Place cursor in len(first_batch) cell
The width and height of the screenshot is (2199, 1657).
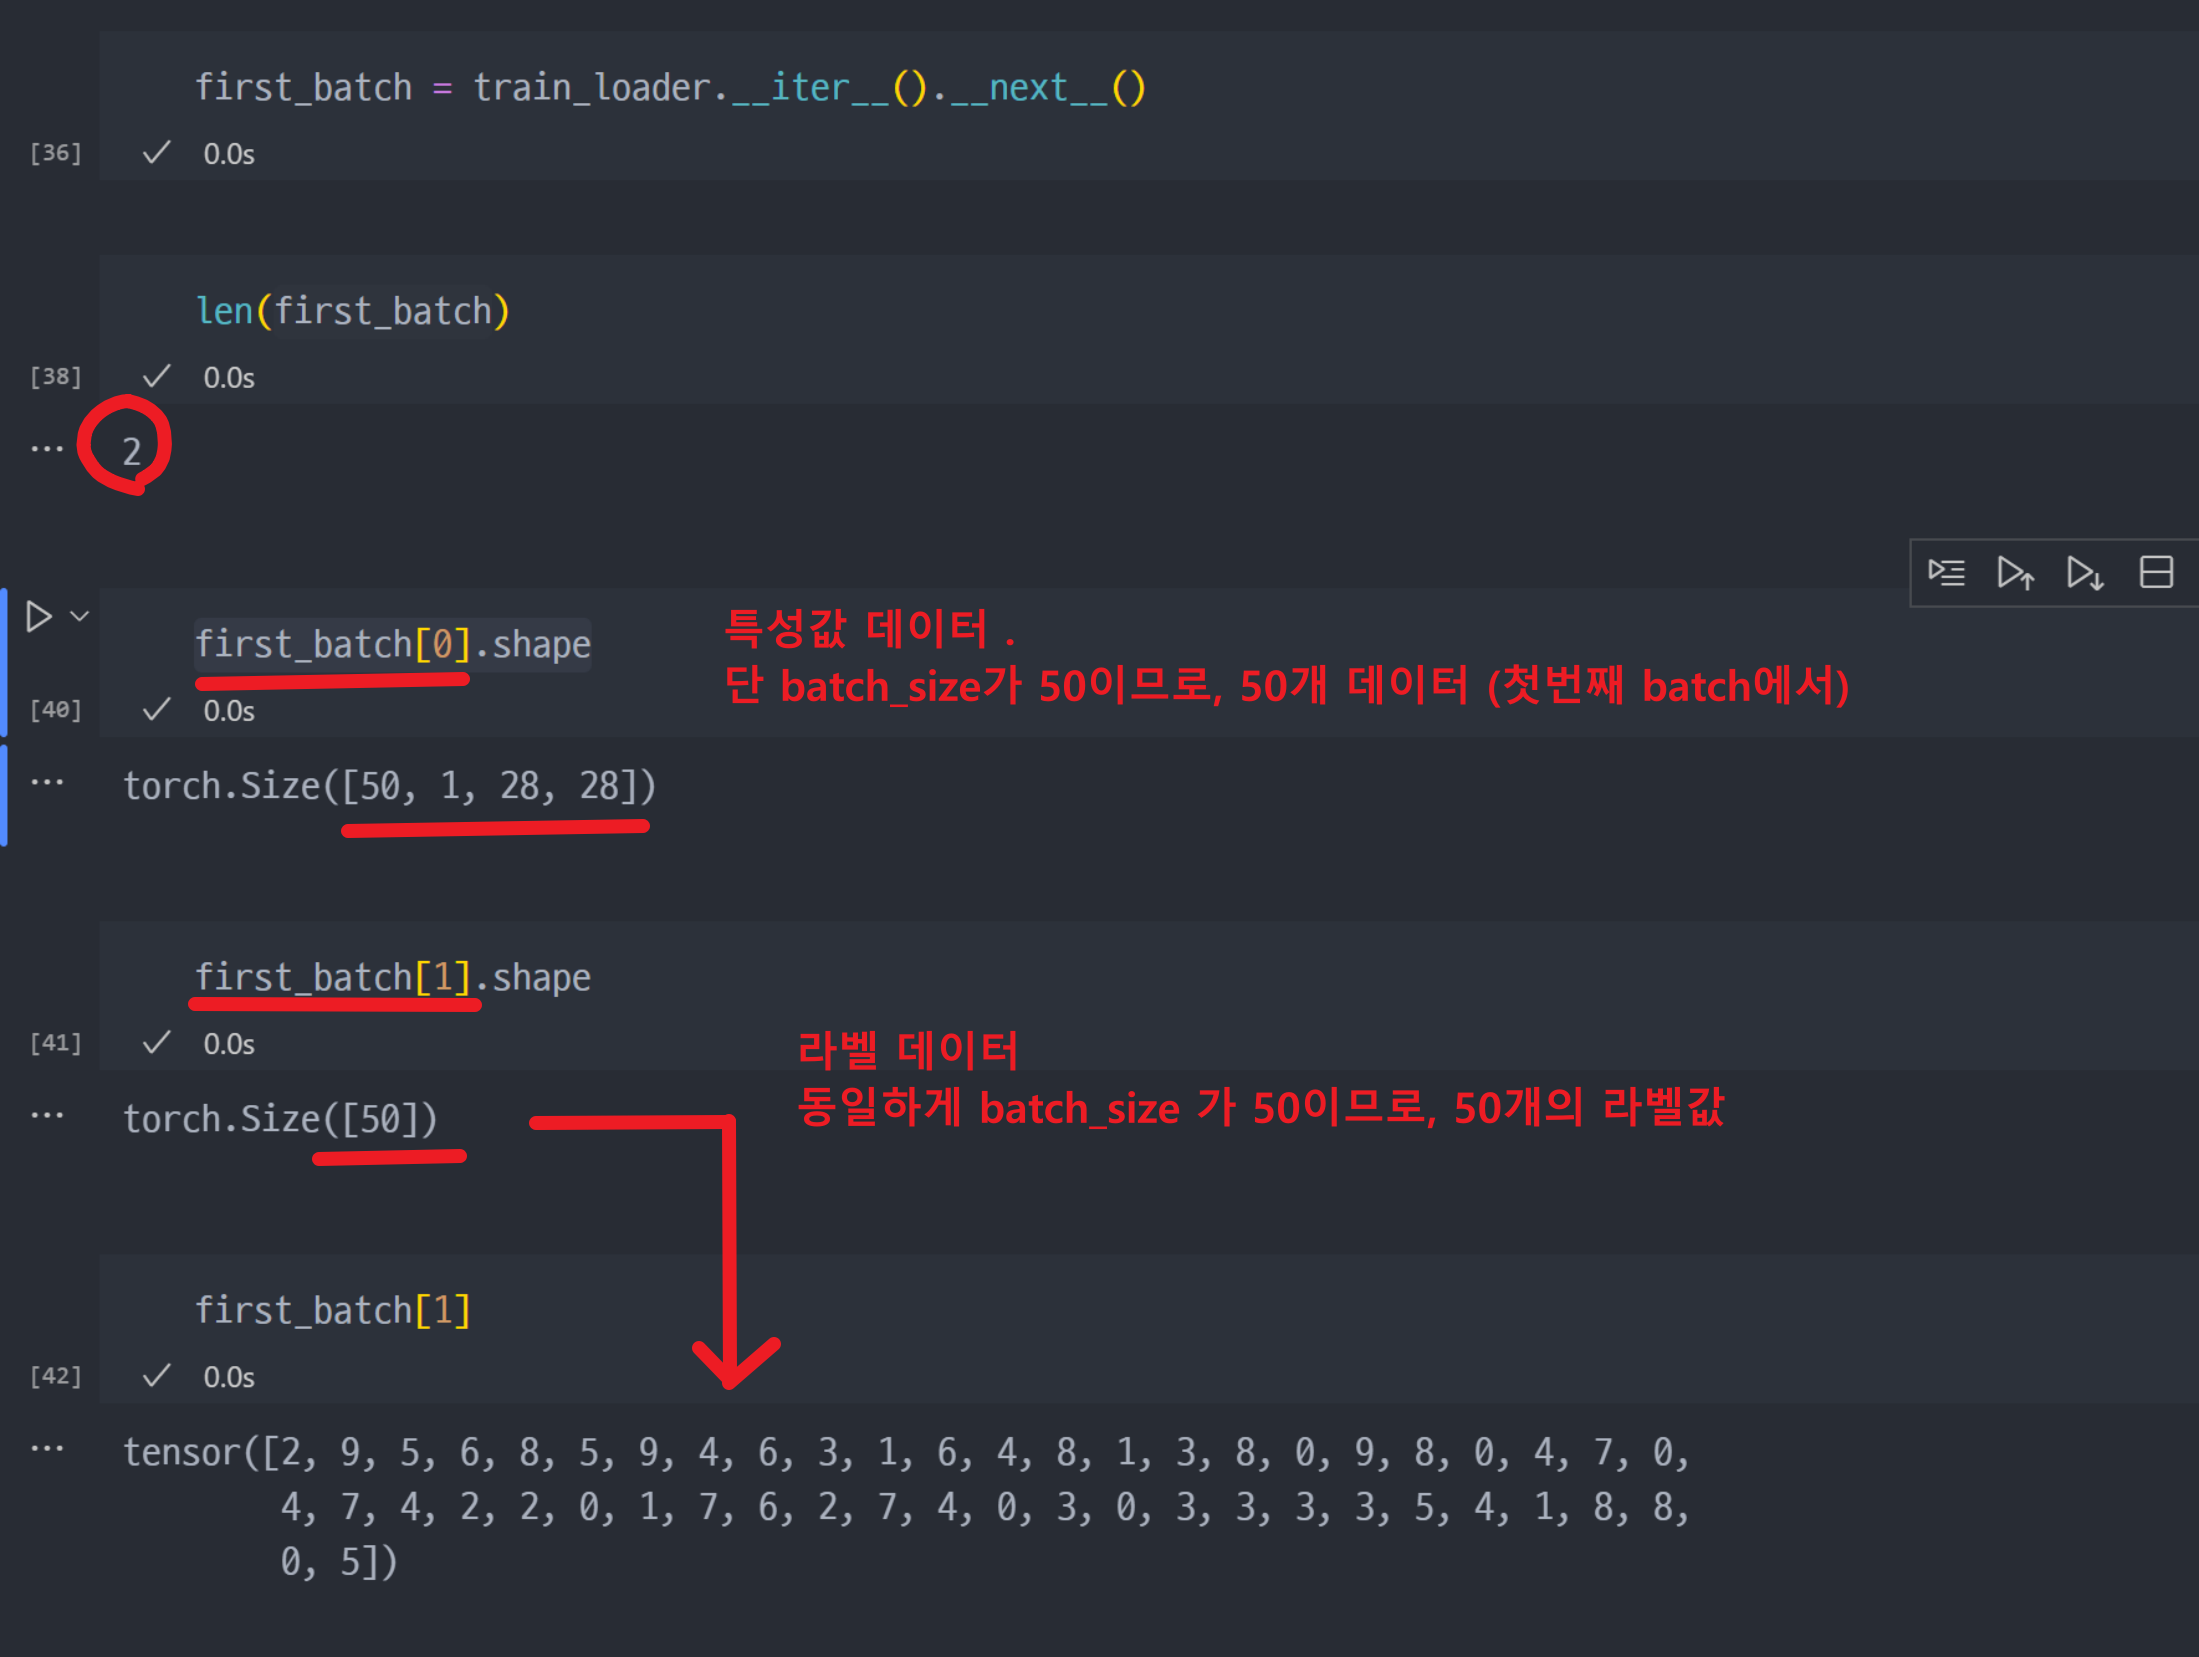tap(352, 312)
